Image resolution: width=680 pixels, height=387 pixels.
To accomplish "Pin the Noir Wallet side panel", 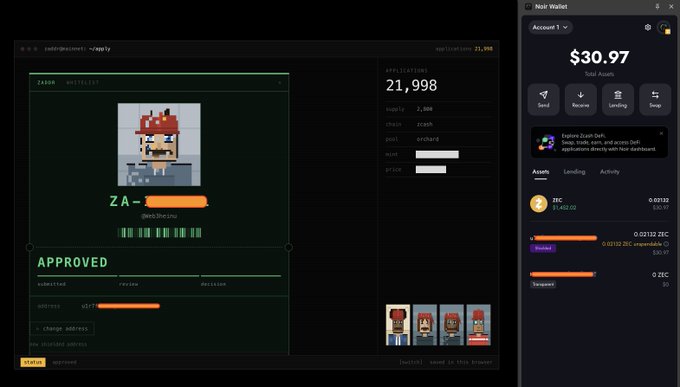I will [657, 7].
